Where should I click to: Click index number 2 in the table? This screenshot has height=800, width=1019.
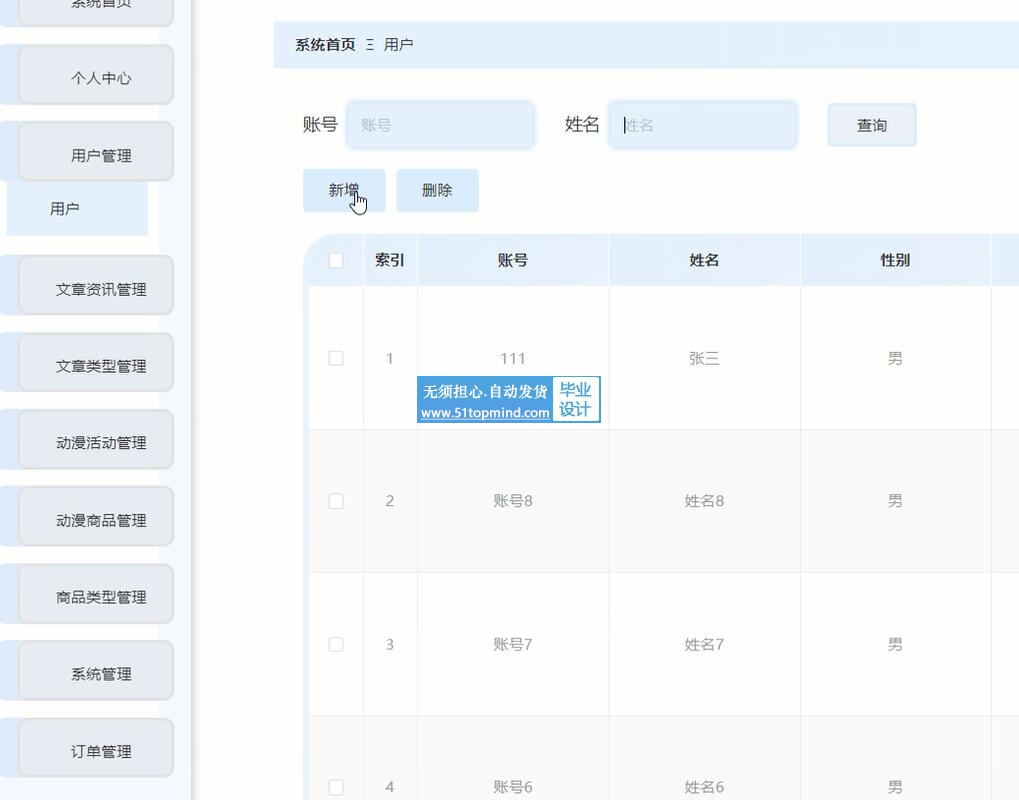click(390, 501)
